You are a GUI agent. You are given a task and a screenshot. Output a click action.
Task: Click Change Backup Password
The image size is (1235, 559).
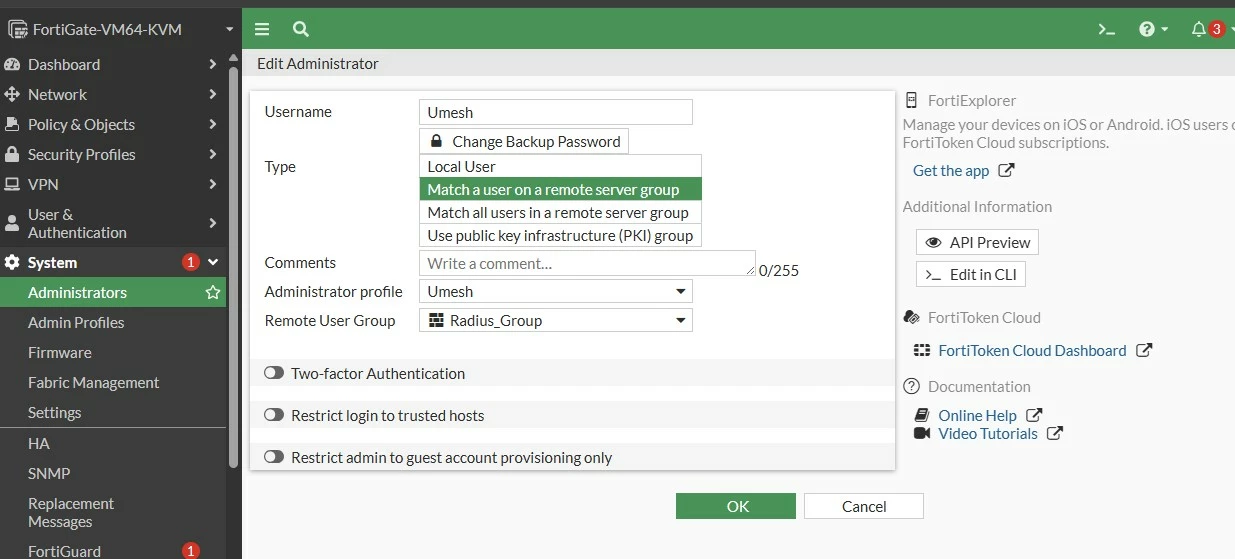click(x=524, y=141)
